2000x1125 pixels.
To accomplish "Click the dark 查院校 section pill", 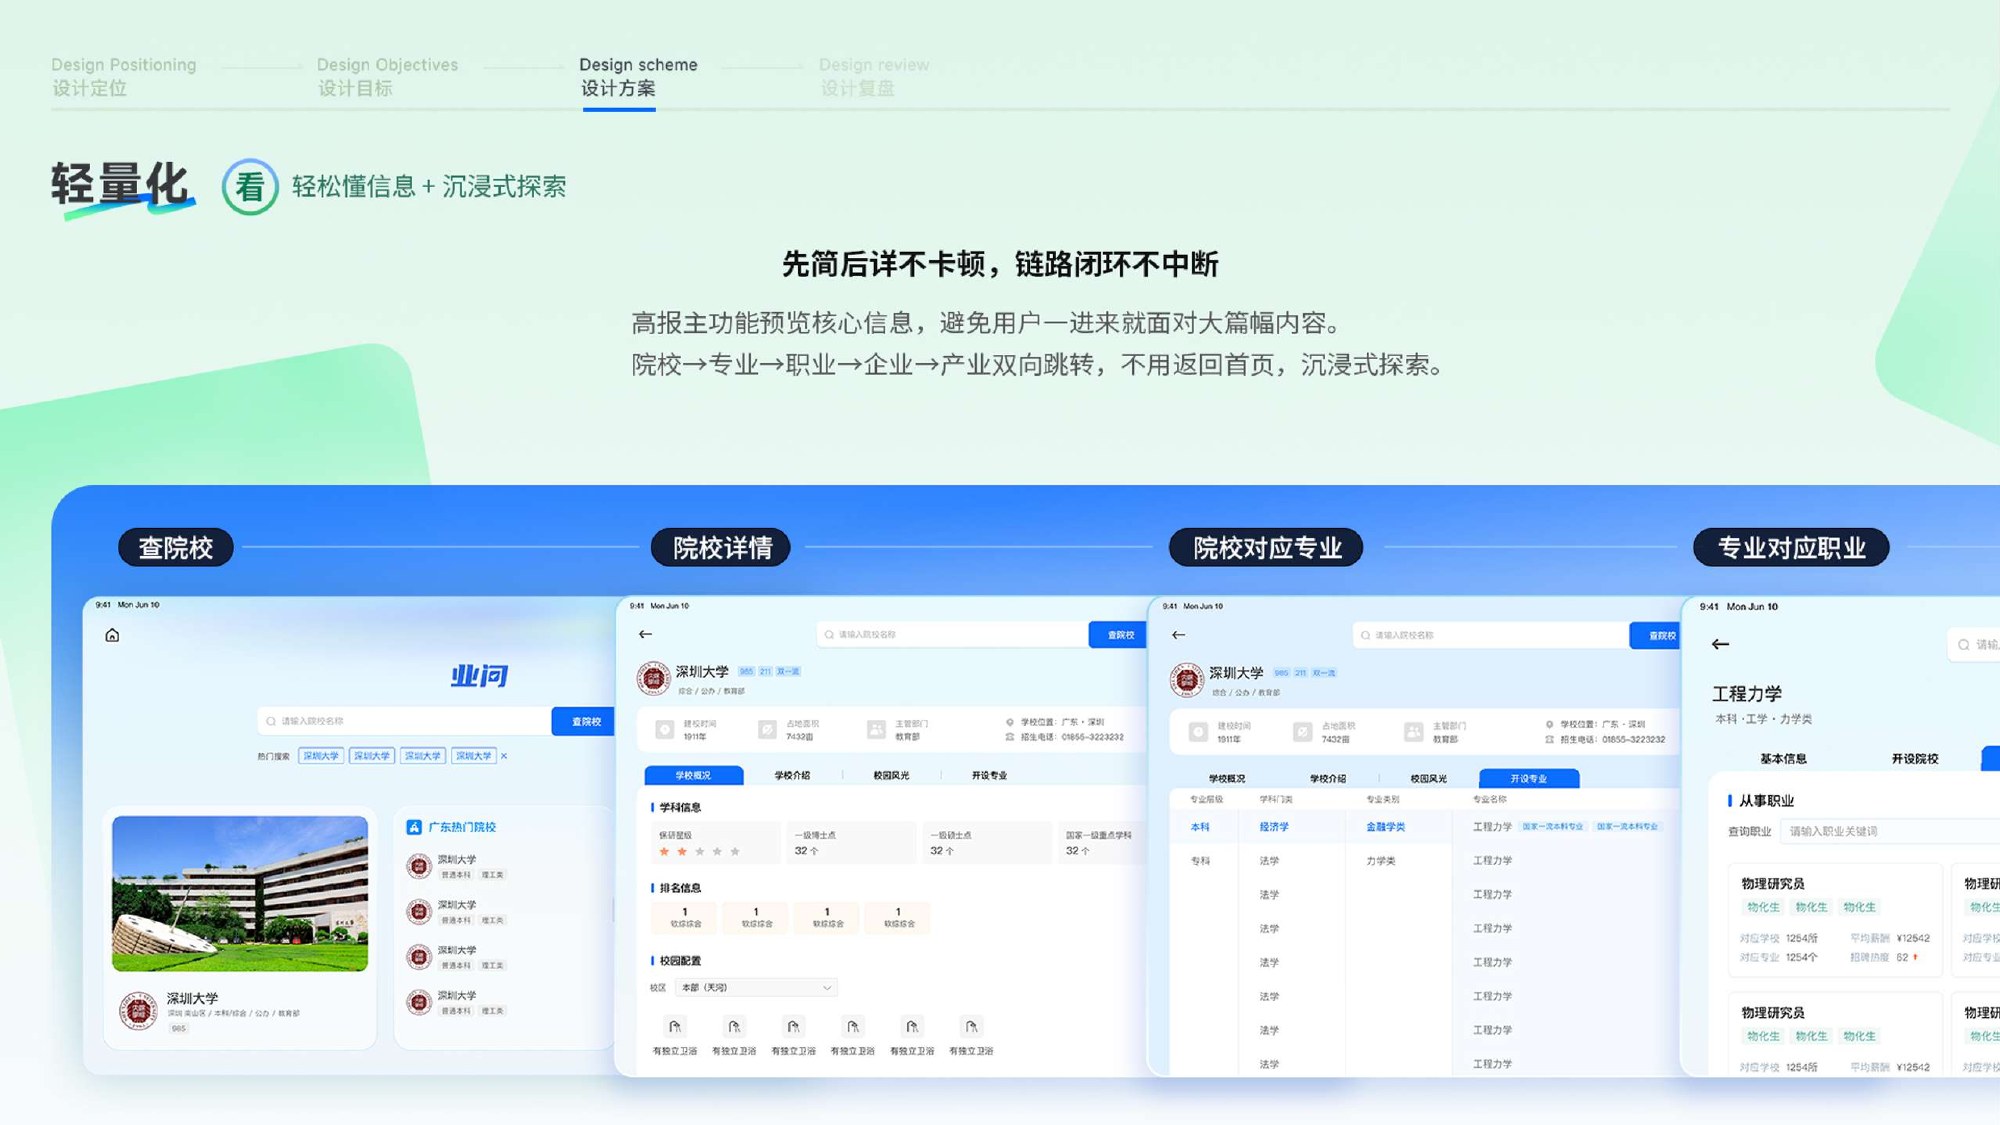I will pyautogui.click(x=176, y=548).
